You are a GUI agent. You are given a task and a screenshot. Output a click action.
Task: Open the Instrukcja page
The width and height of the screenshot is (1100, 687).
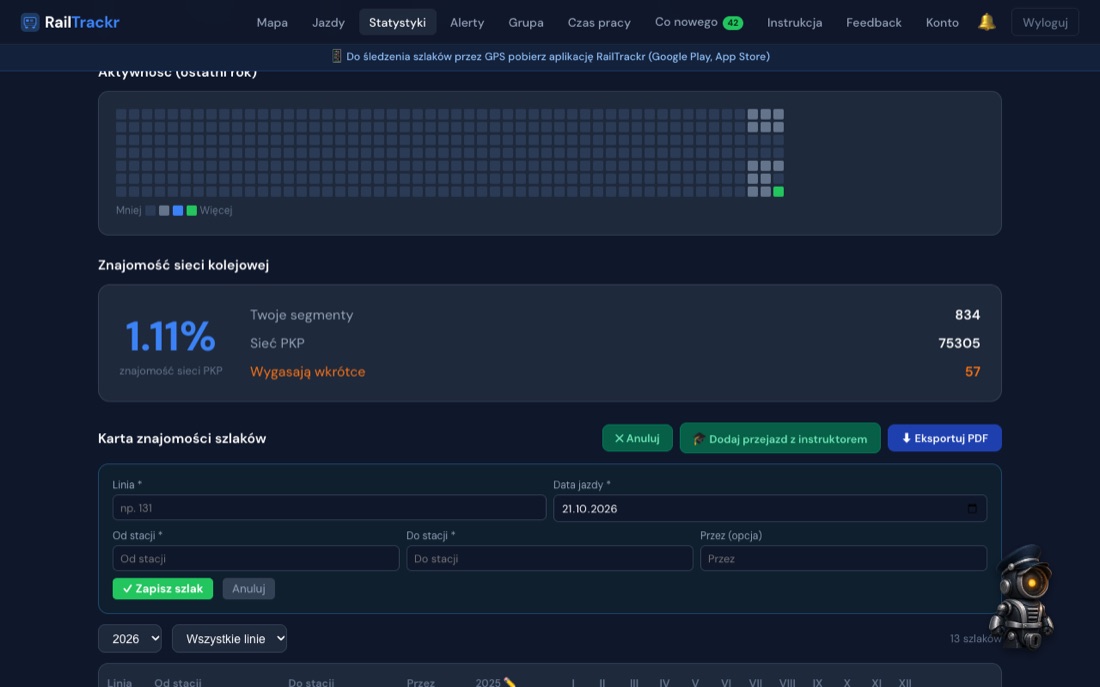[x=794, y=22]
